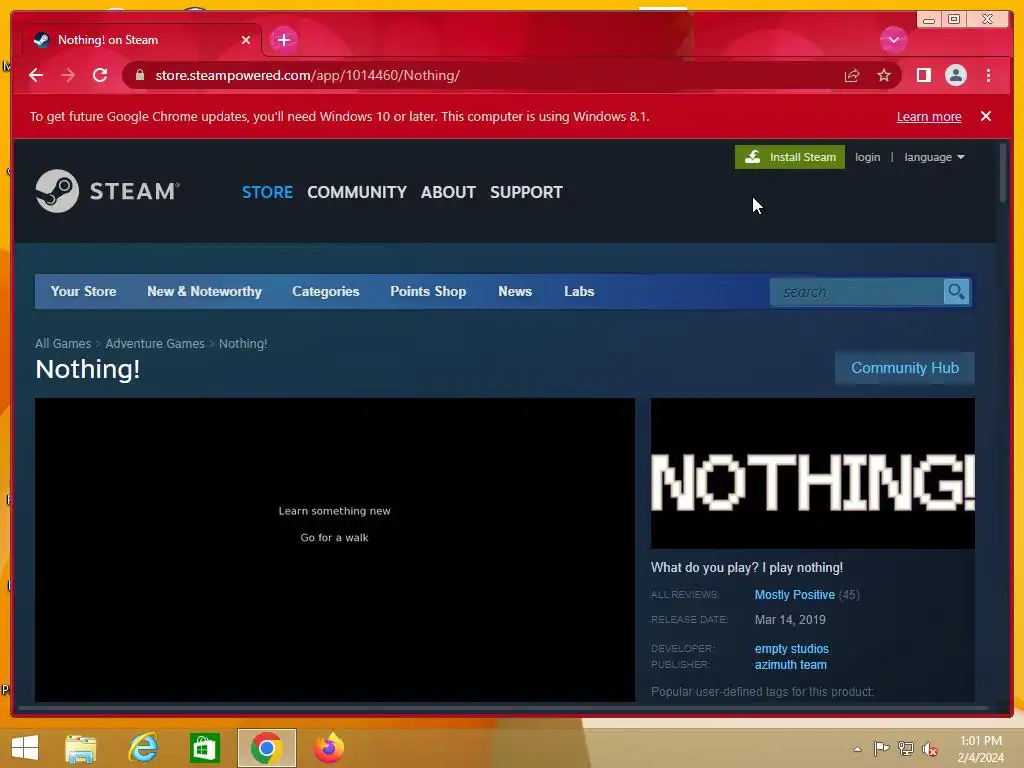Open the STORE menu
Image resolution: width=1024 pixels, height=768 pixels.
tap(267, 192)
